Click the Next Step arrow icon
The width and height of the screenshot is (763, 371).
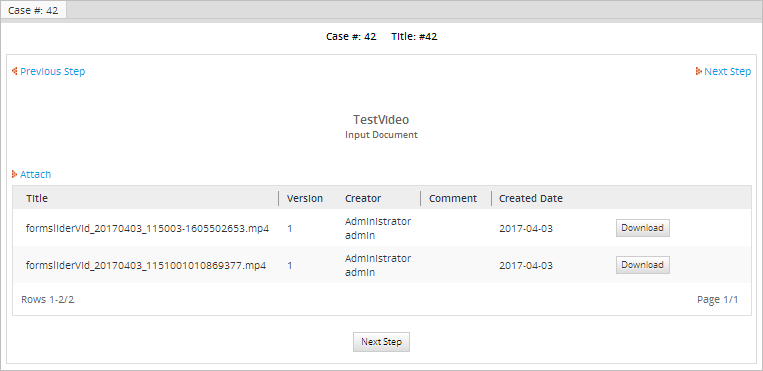(x=699, y=71)
